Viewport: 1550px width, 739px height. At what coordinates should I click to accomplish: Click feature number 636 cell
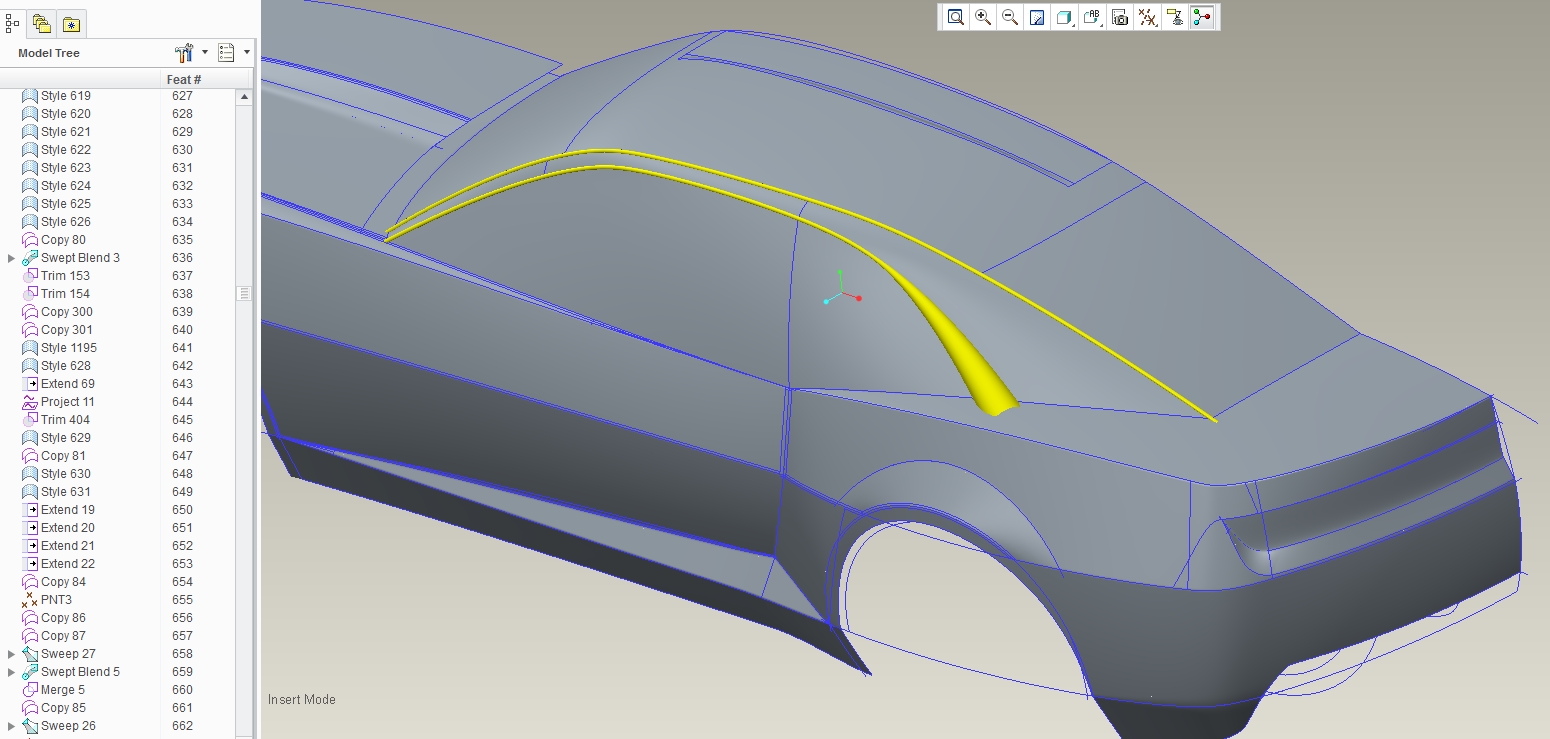pyautogui.click(x=182, y=258)
